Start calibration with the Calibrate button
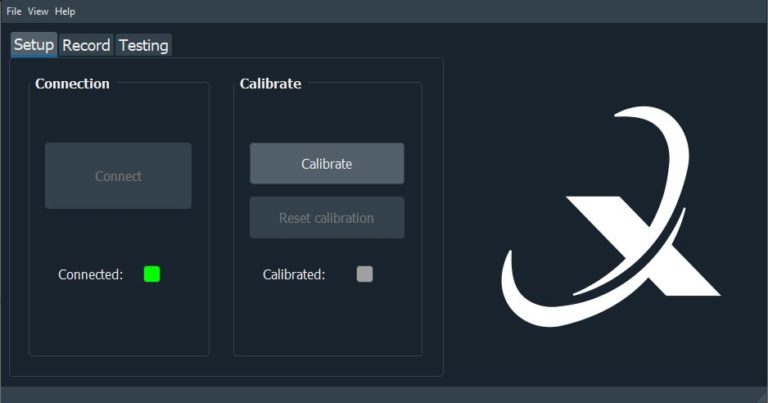 (x=327, y=164)
